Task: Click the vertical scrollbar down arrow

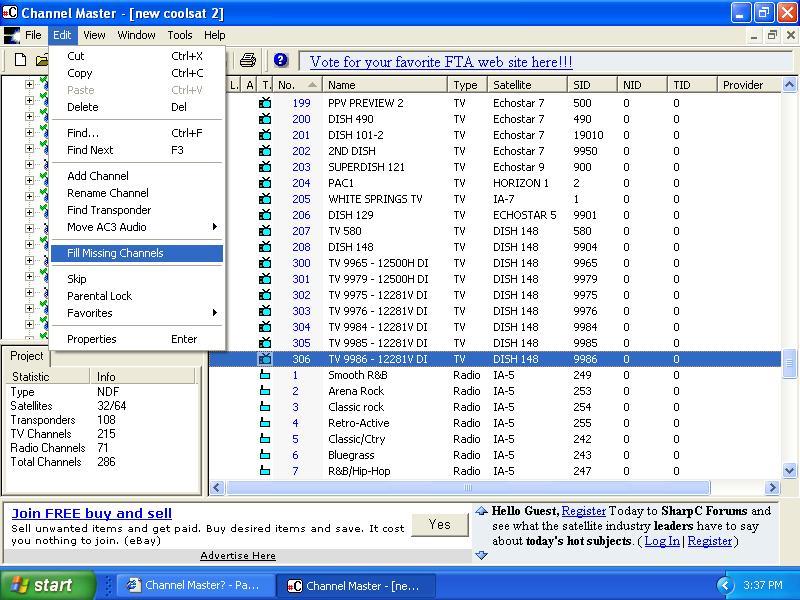Action: click(789, 470)
